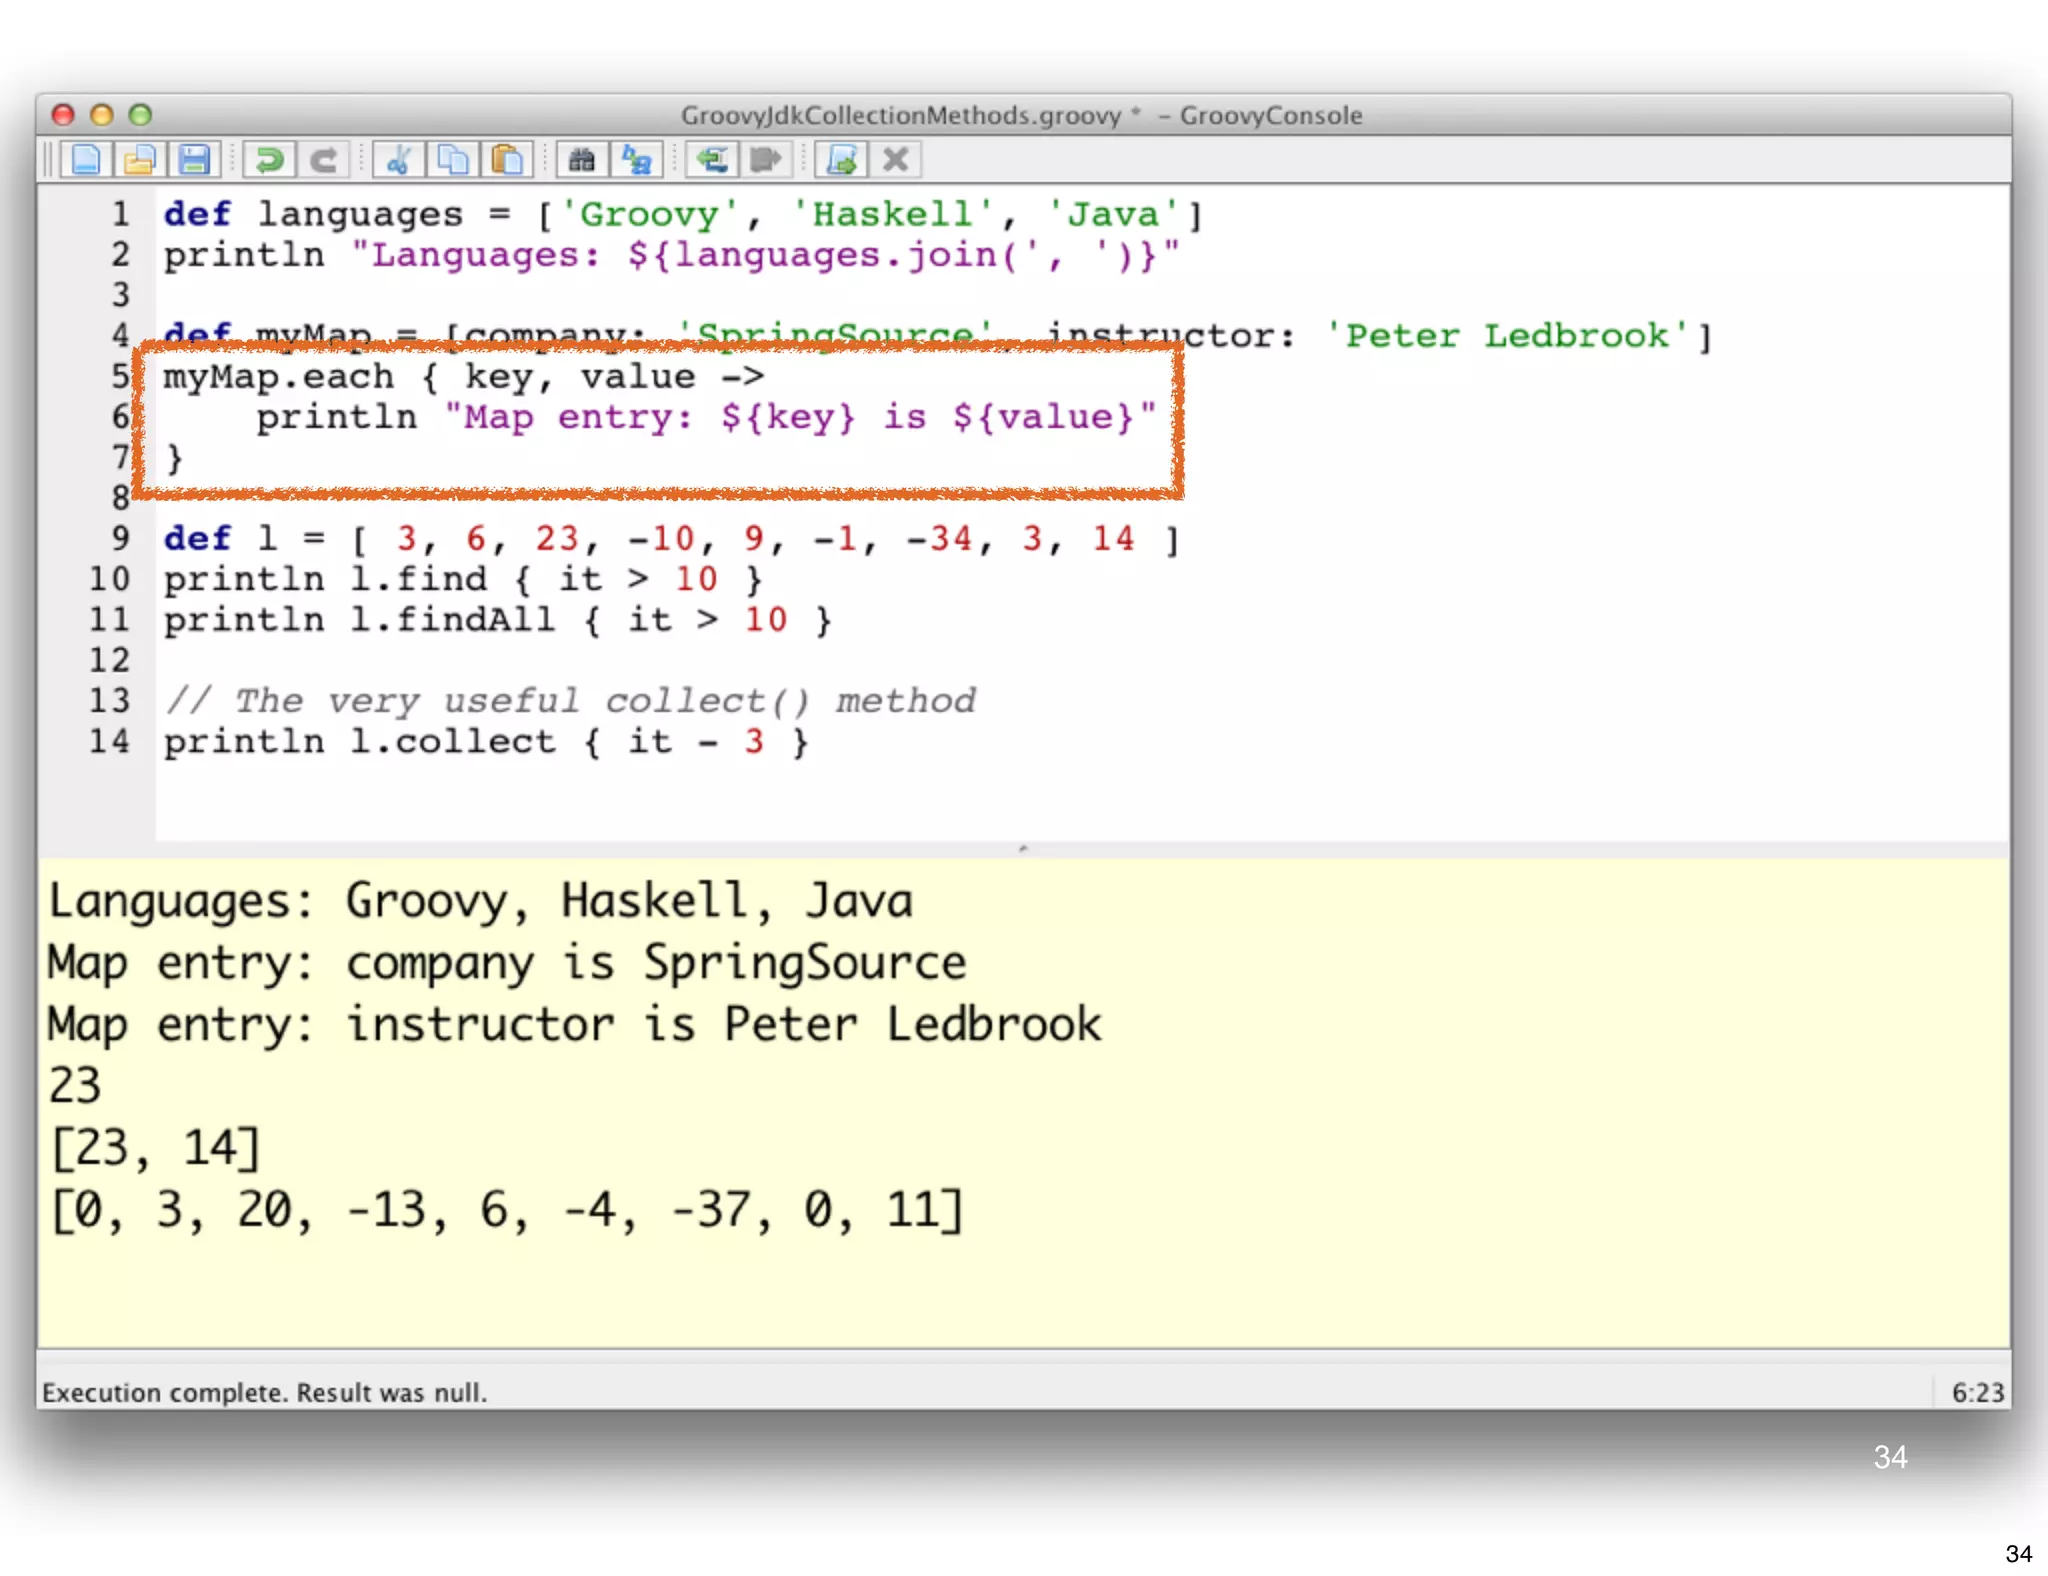Image resolution: width=2048 pixels, height=1576 pixels.
Task: Click the Copy toolbar icon
Action: [x=453, y=160]
